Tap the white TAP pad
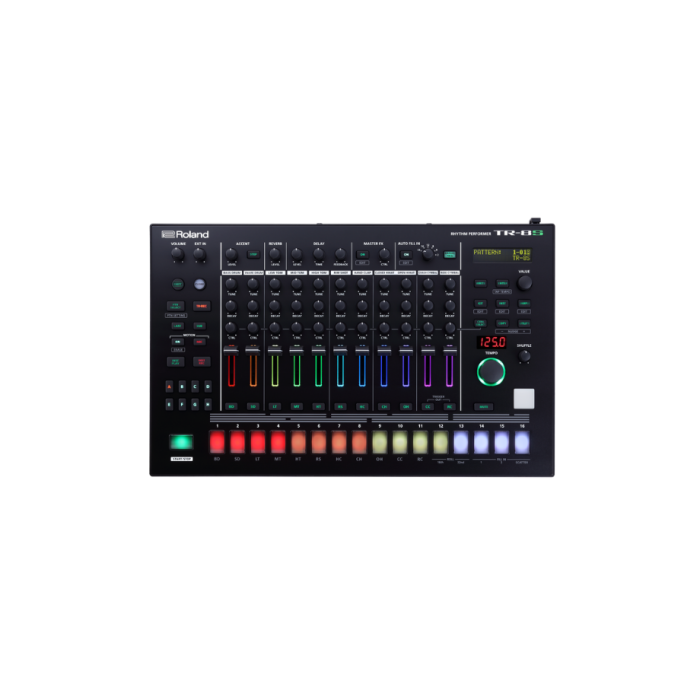 coord(524,399)
